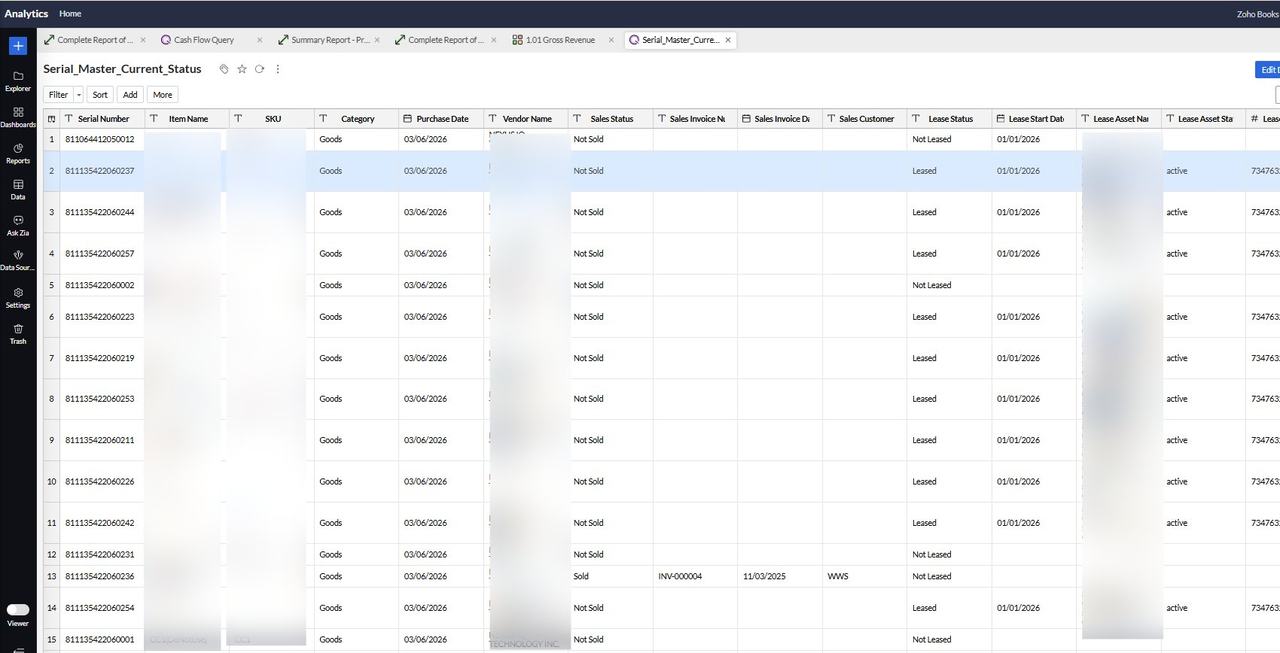Click the Add button

[x=130, y=95]
